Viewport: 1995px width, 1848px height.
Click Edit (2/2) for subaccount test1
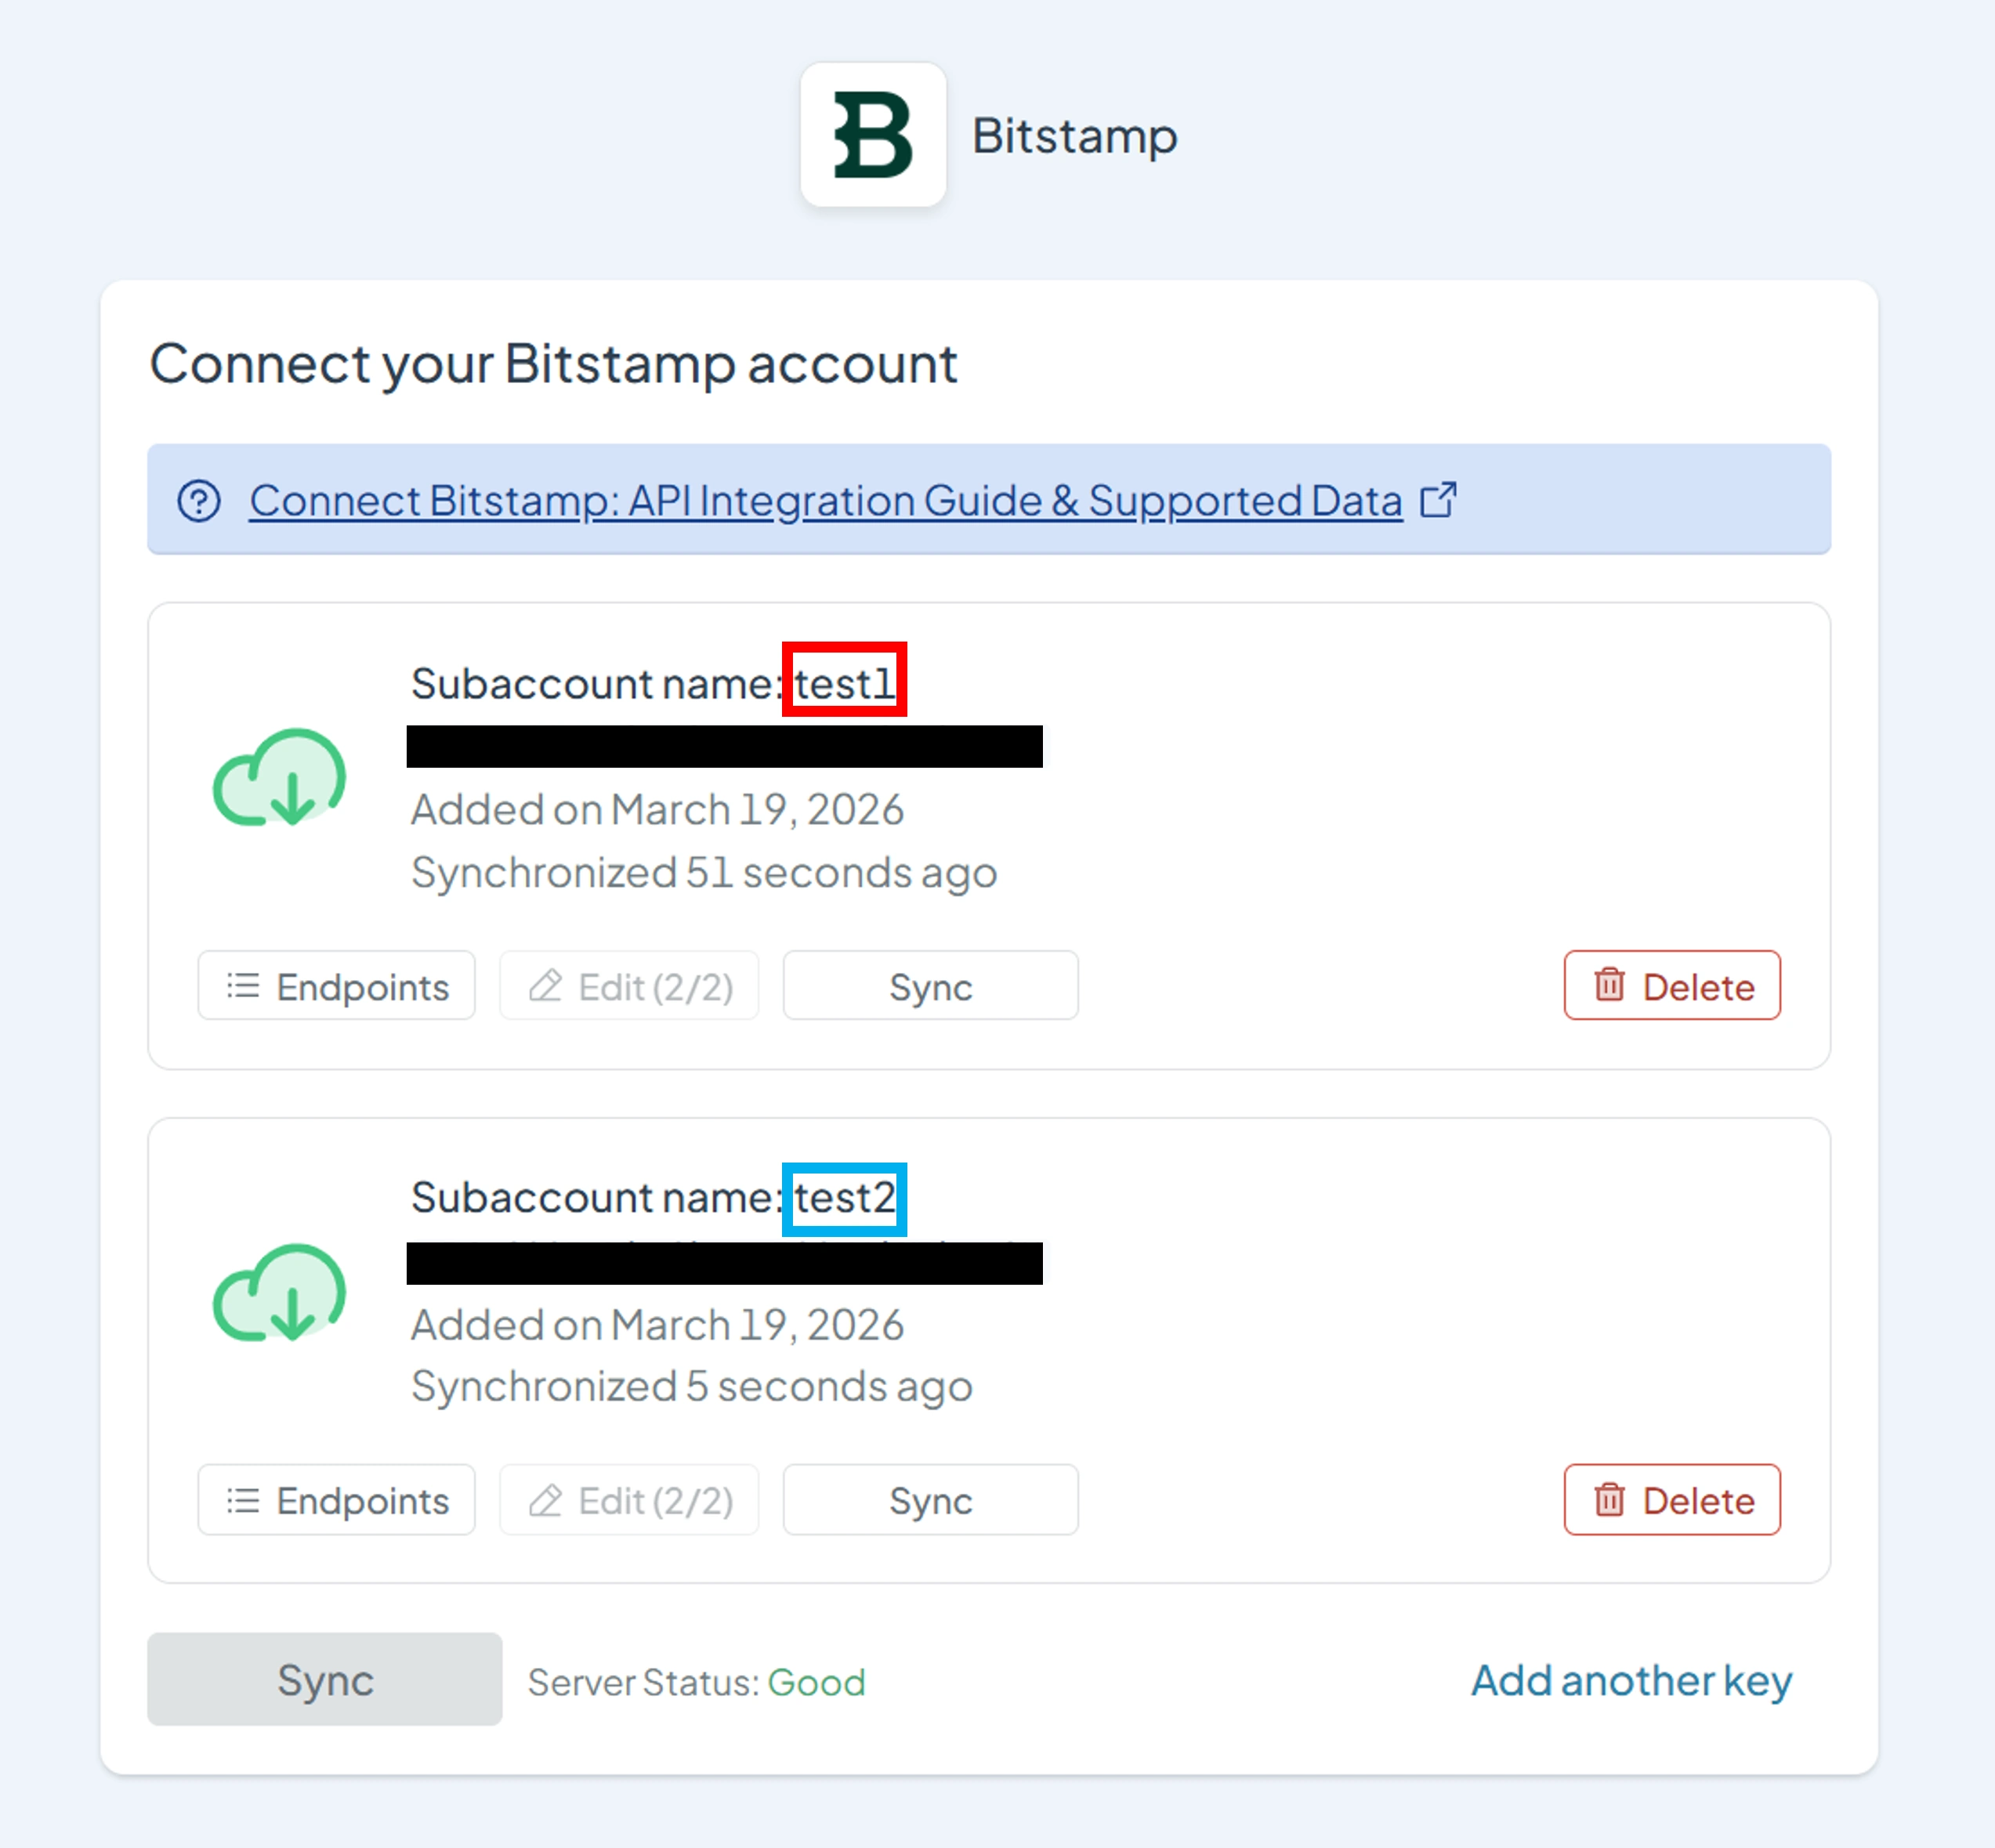[x=629, y=986]
